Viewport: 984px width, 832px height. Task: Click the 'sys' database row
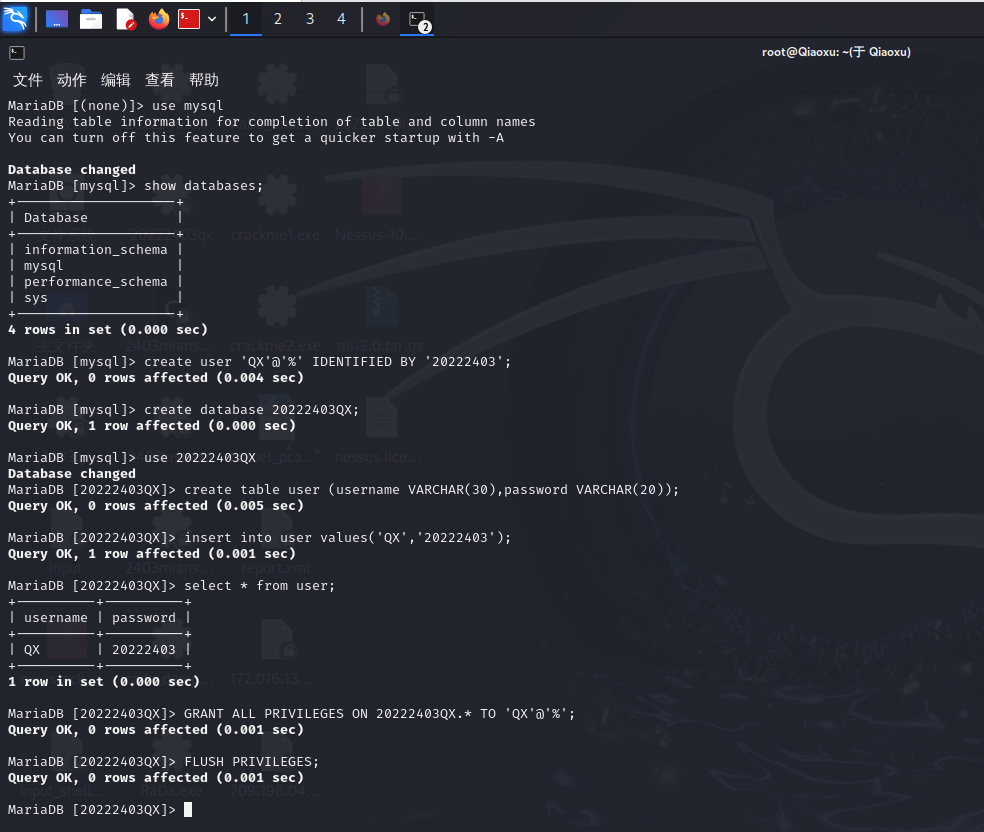click(x=36, y=298)
